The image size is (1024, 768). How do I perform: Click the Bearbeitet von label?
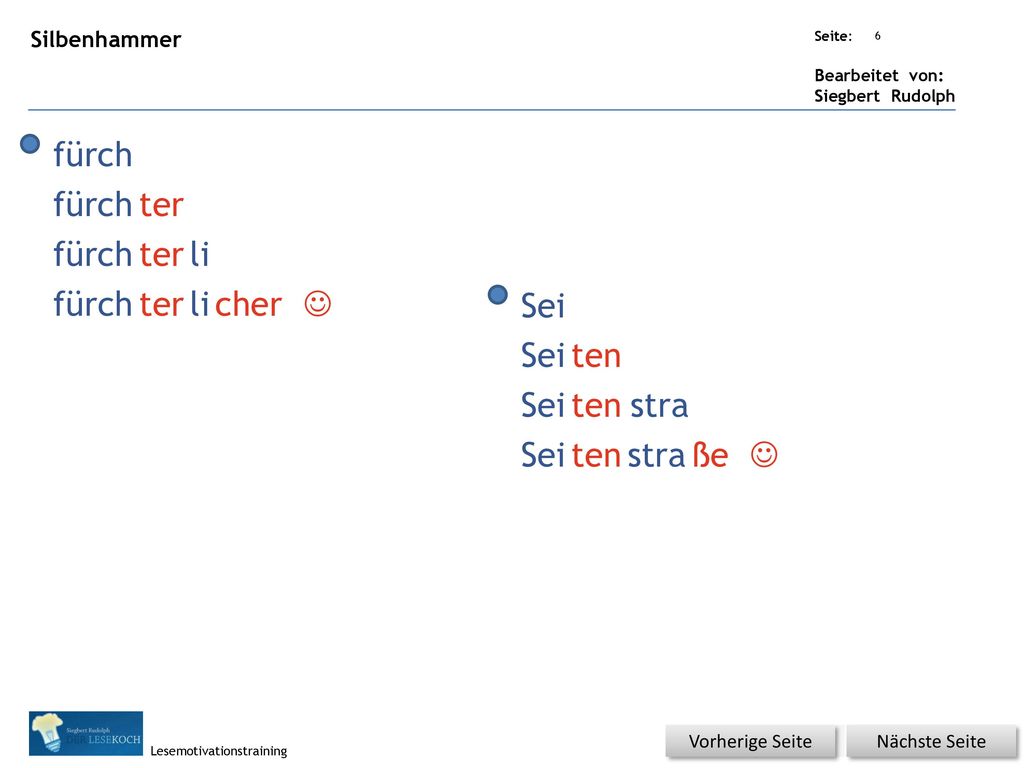(878, 75)
